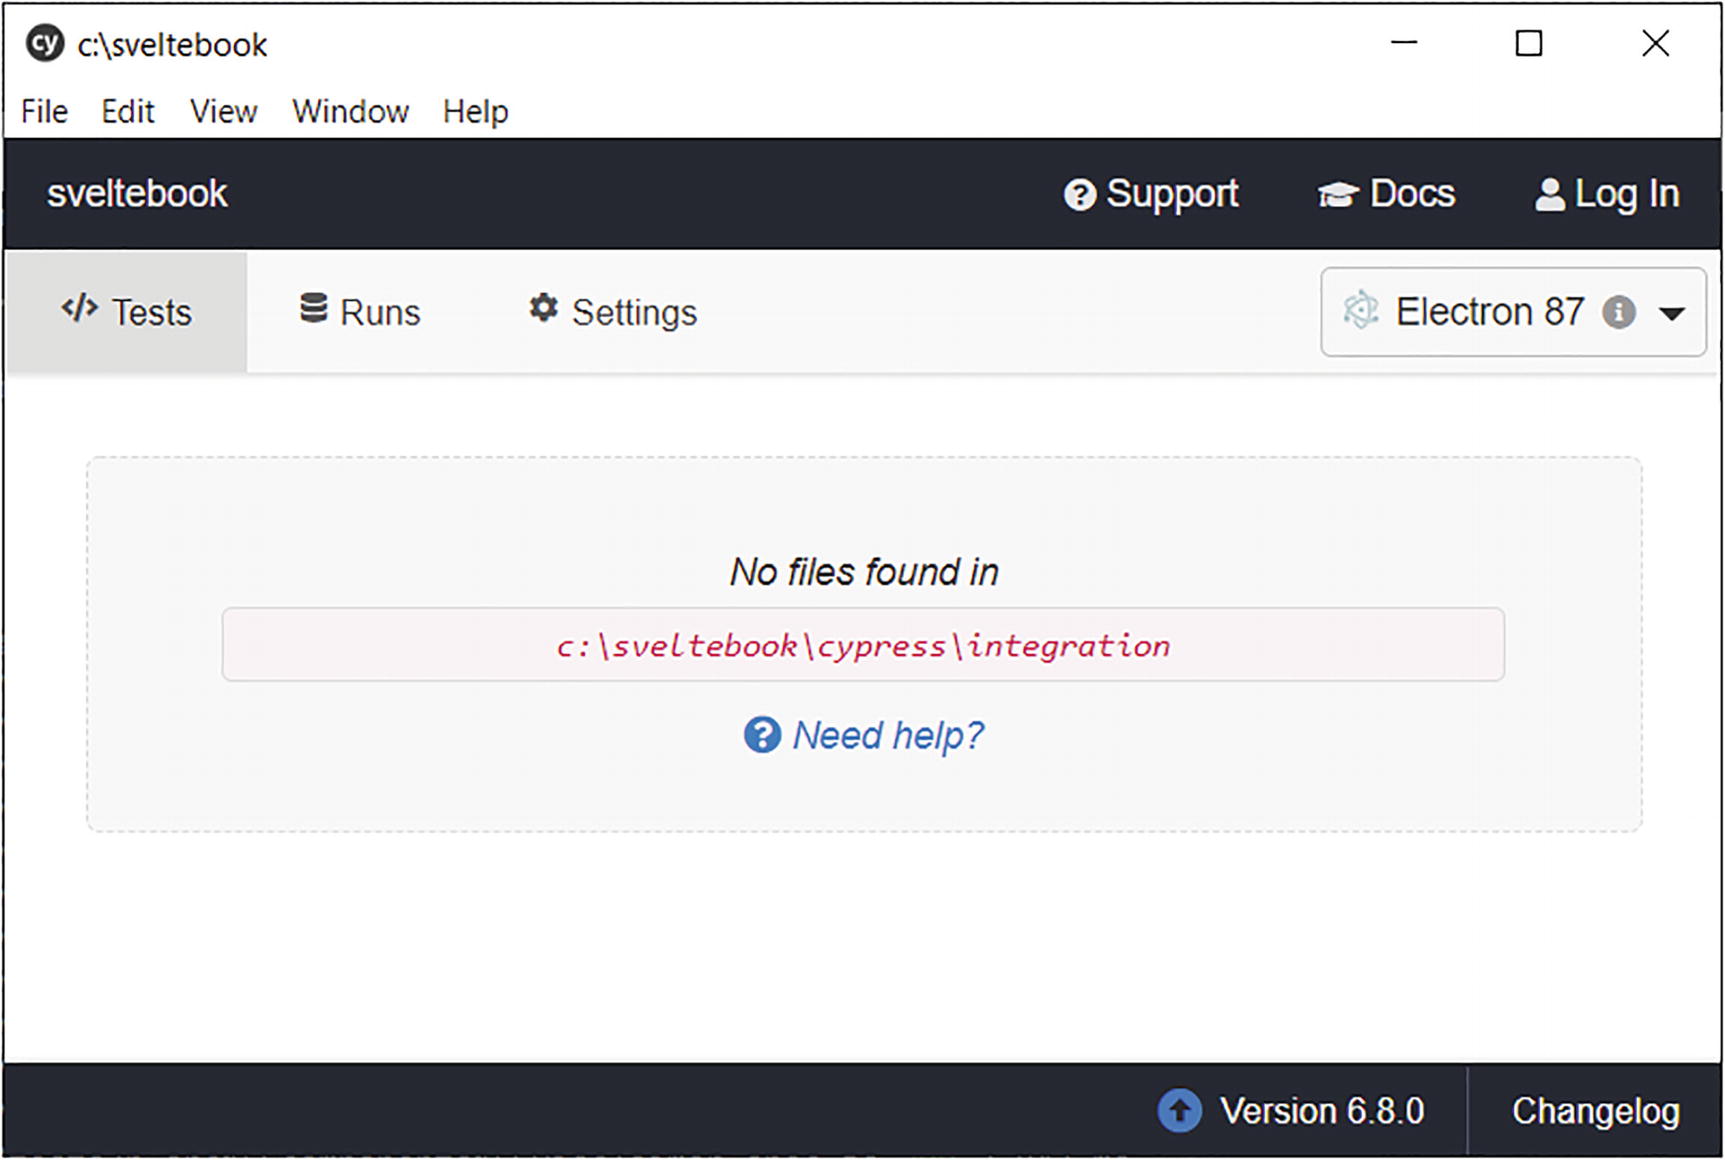Click the blue update arrow icon
Image resolution: width=1725 pixels, height=1160 pixels.
point(1179,1111)
